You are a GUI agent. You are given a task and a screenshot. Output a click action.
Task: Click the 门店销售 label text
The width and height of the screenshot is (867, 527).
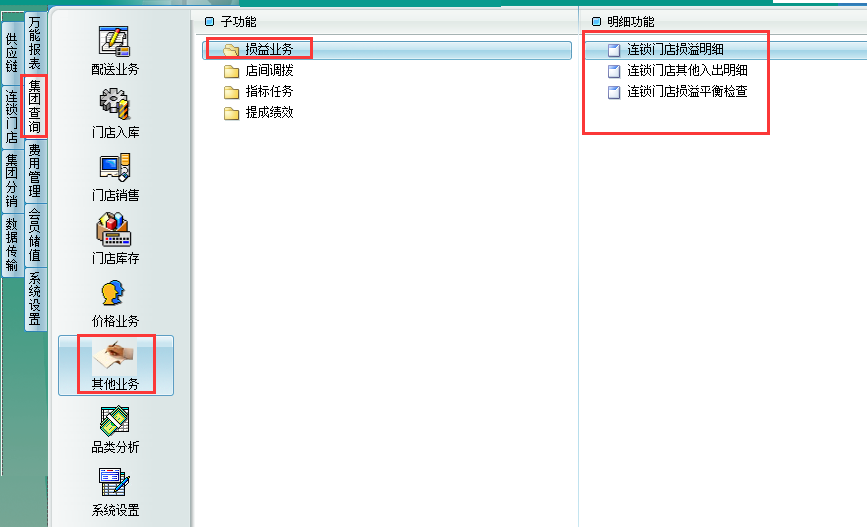[x=115, y=195]
